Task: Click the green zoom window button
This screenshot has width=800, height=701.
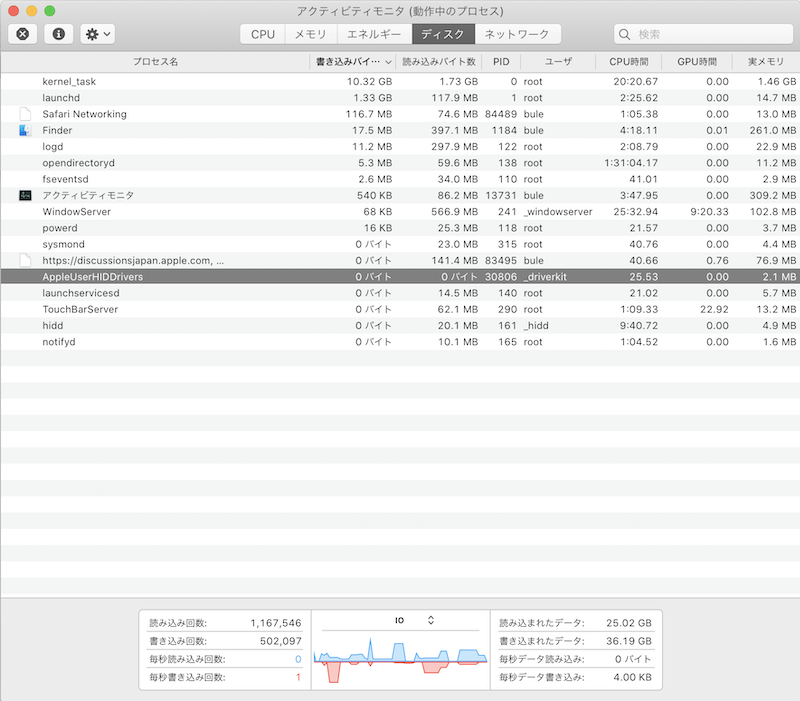Action: pos(52,10)
